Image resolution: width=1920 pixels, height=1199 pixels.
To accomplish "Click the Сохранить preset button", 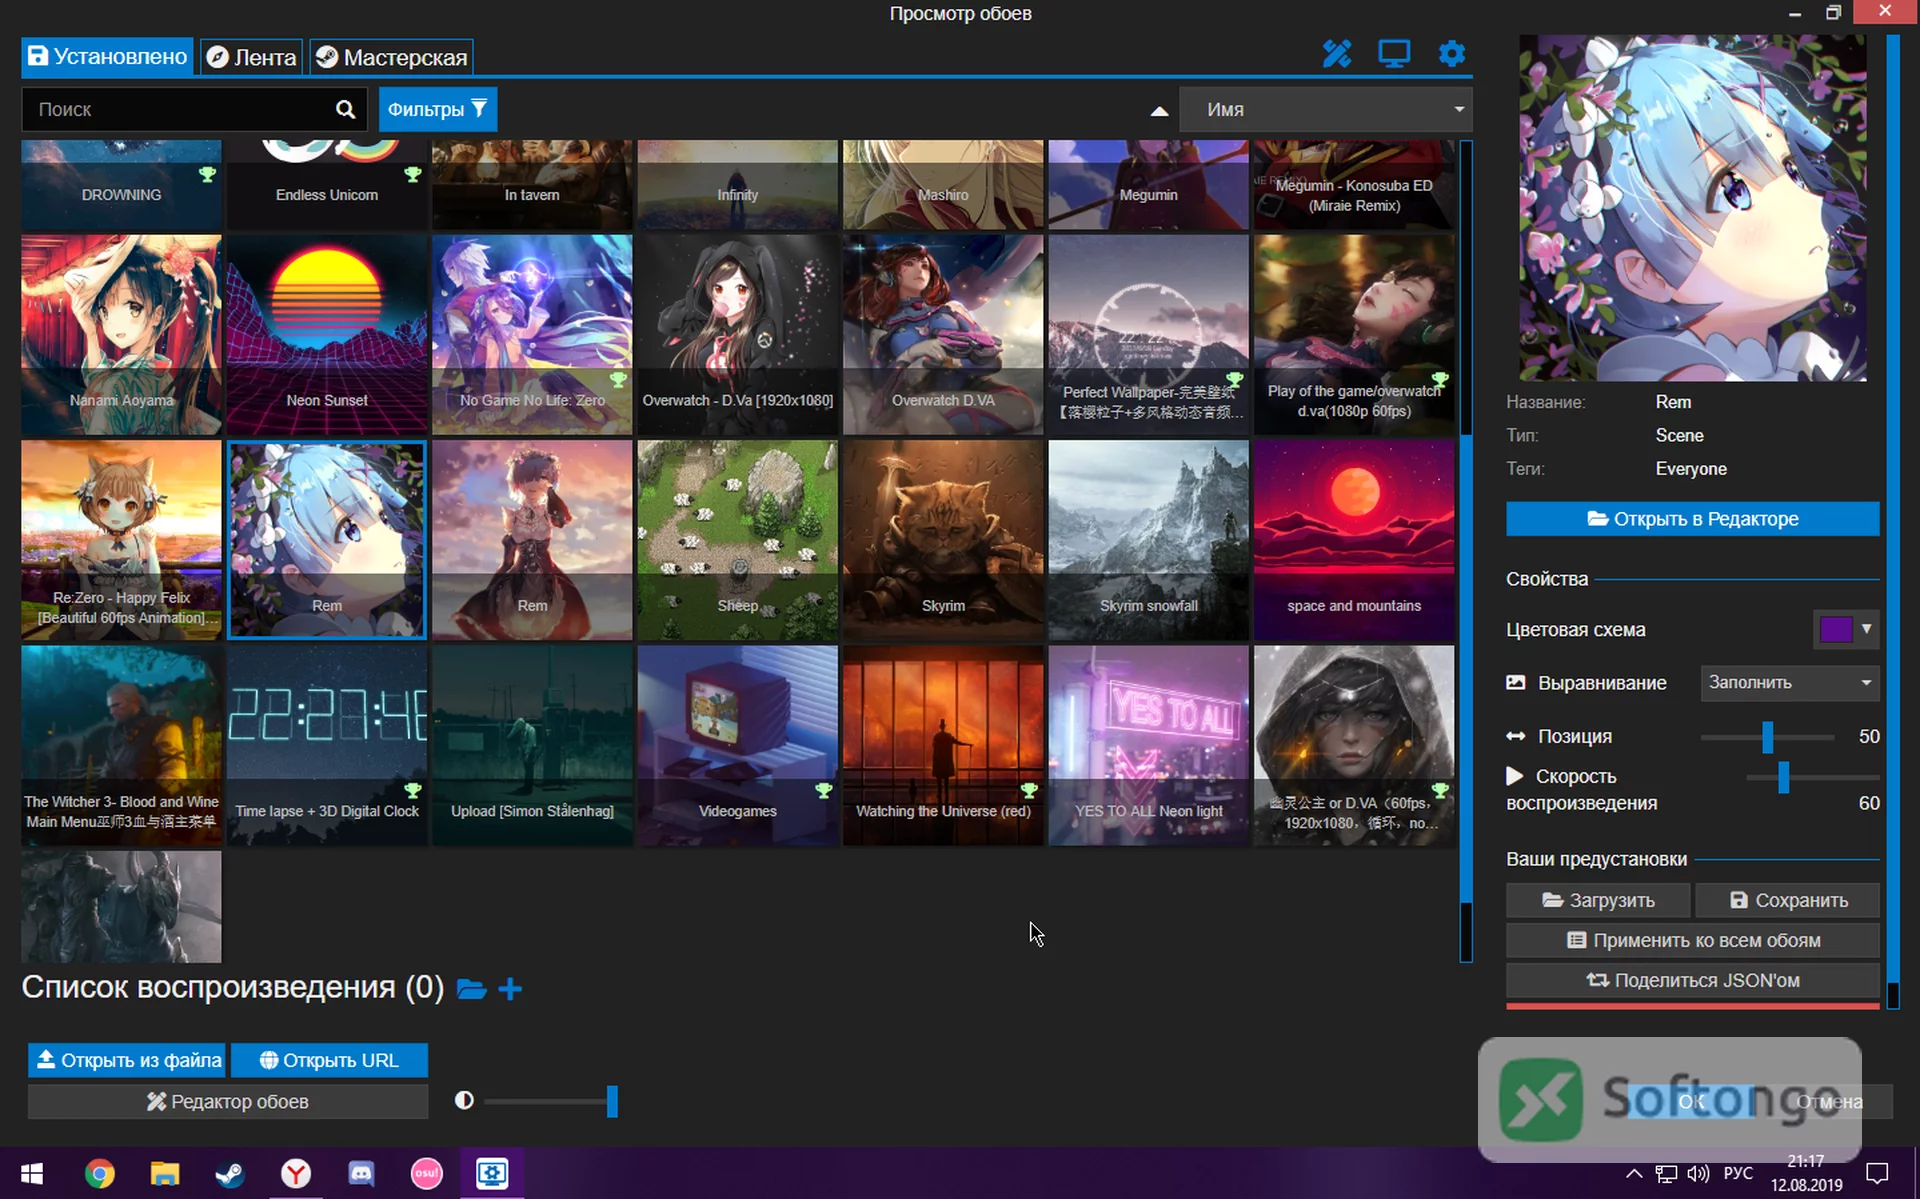I will click(1788, 900).
